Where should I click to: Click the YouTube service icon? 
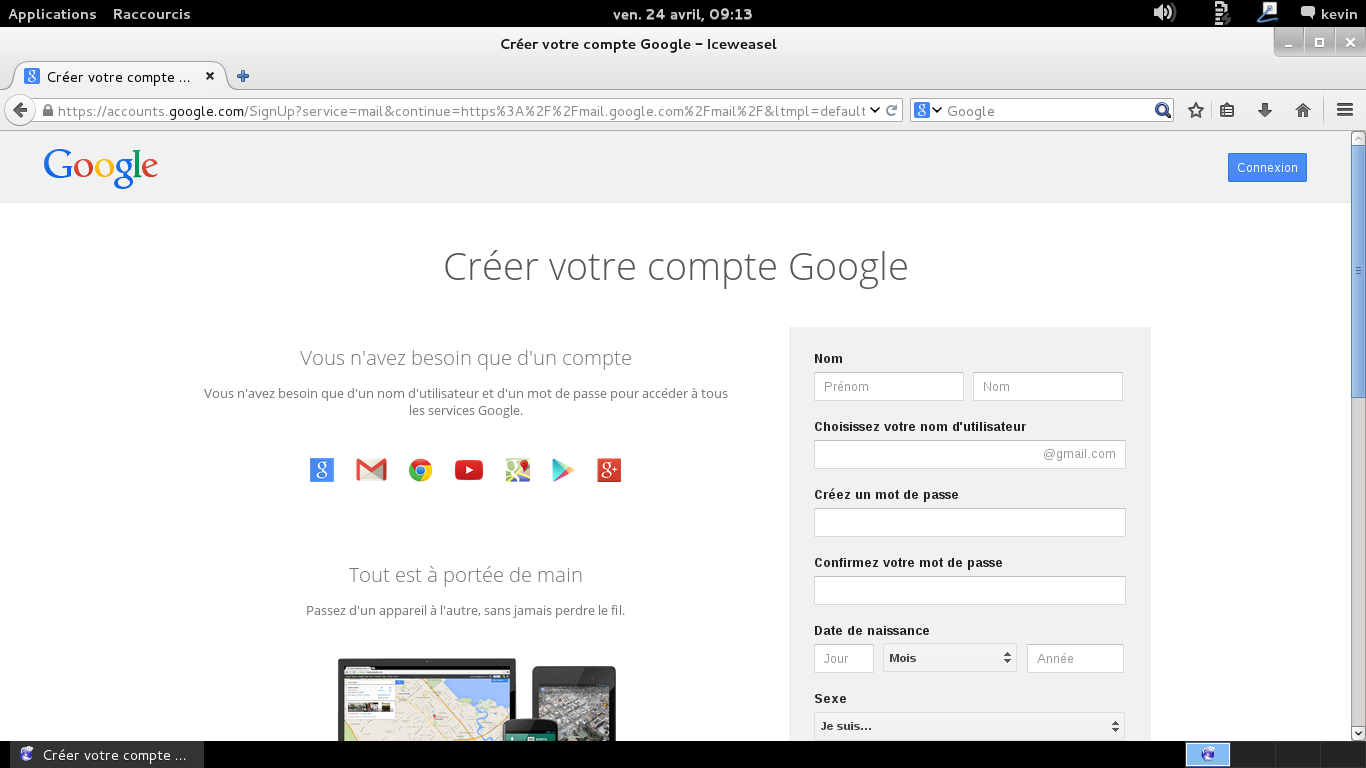tap(469, 470)
